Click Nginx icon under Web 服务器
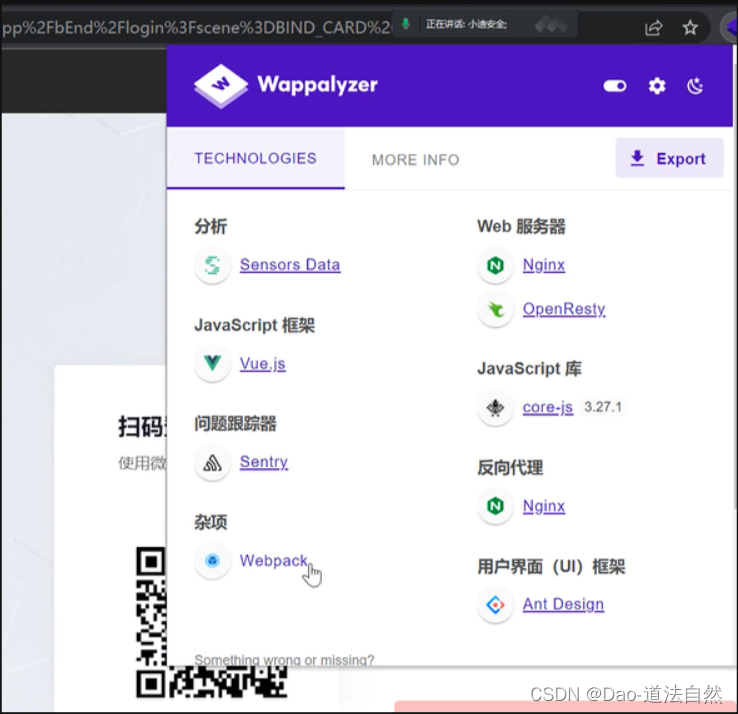738x714 pixels. (496, 265)
